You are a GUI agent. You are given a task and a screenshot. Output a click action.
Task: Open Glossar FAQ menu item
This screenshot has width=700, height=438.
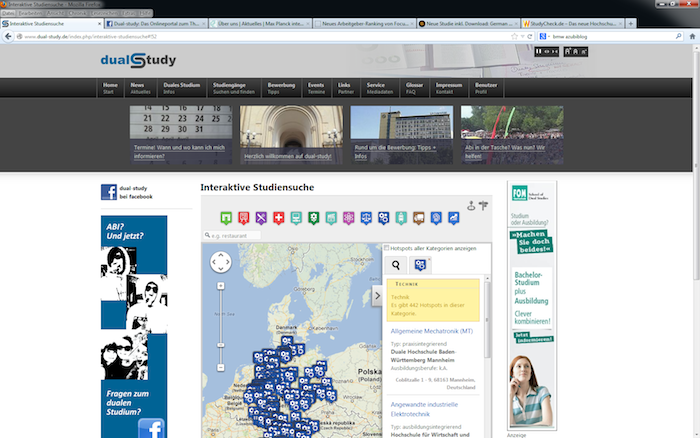(414, 88)
